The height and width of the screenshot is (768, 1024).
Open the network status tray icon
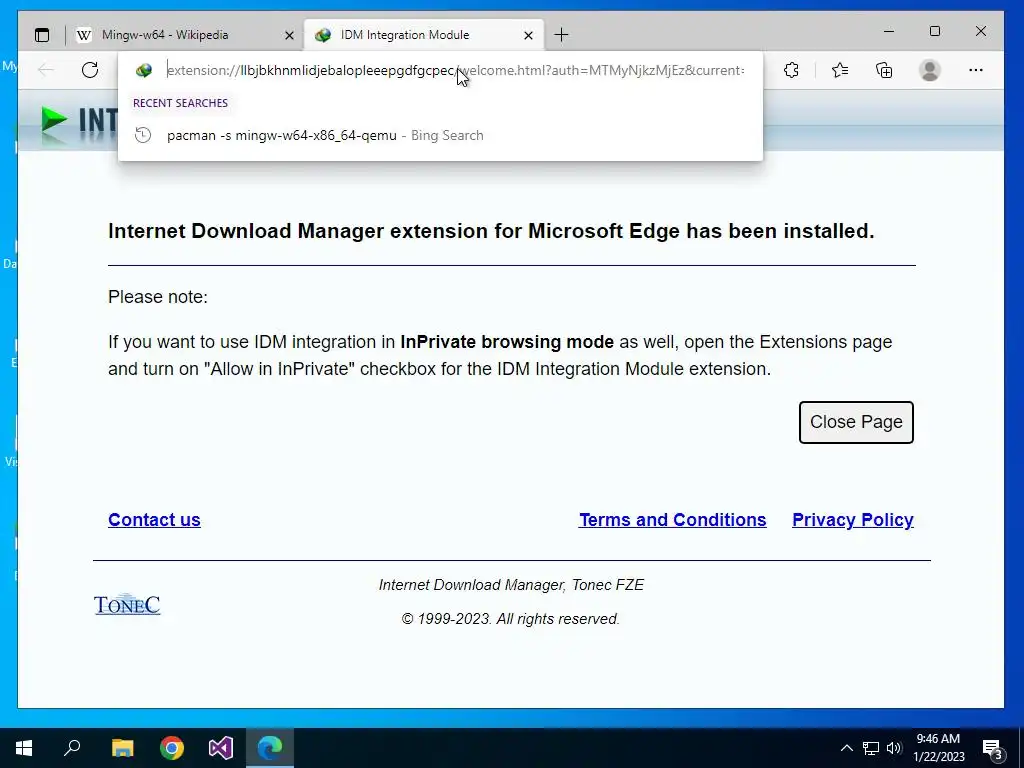(871, 748)
